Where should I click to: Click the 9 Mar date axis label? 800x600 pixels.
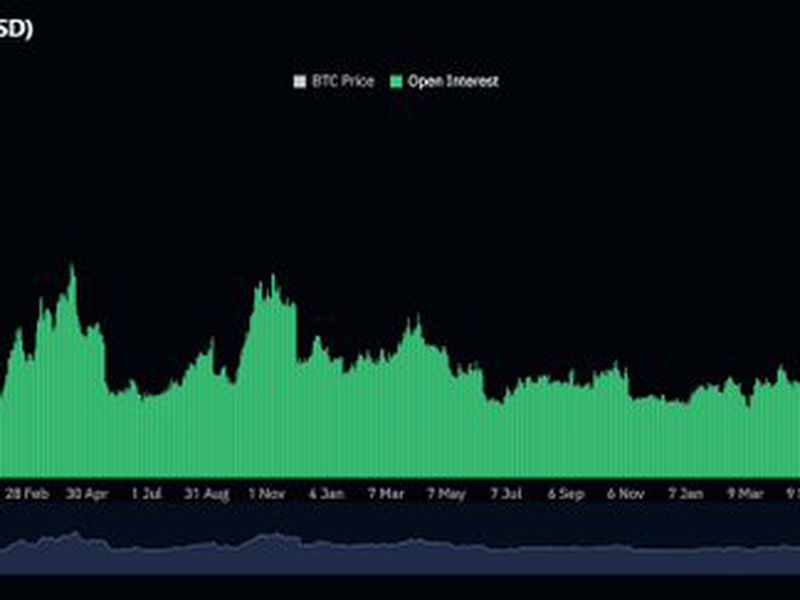745,493
